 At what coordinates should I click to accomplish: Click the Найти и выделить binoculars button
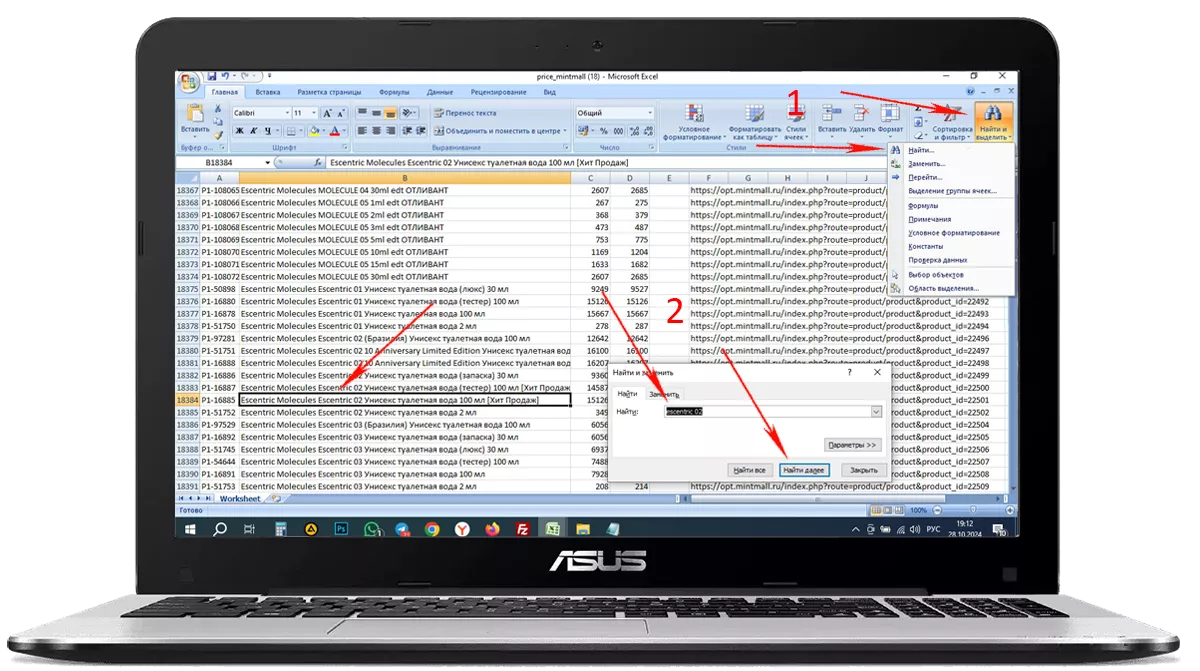click(994, 122)
